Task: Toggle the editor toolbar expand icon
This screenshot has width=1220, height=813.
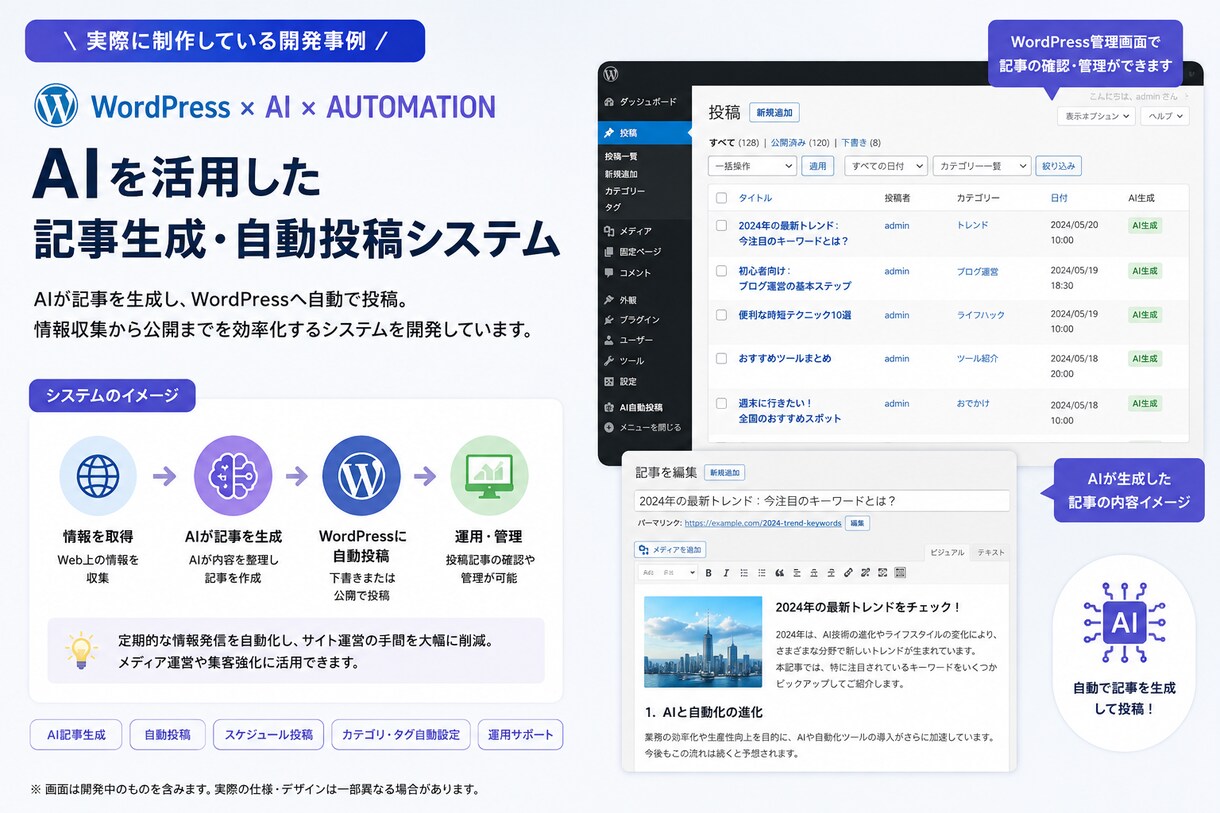Action: point(900,573)
